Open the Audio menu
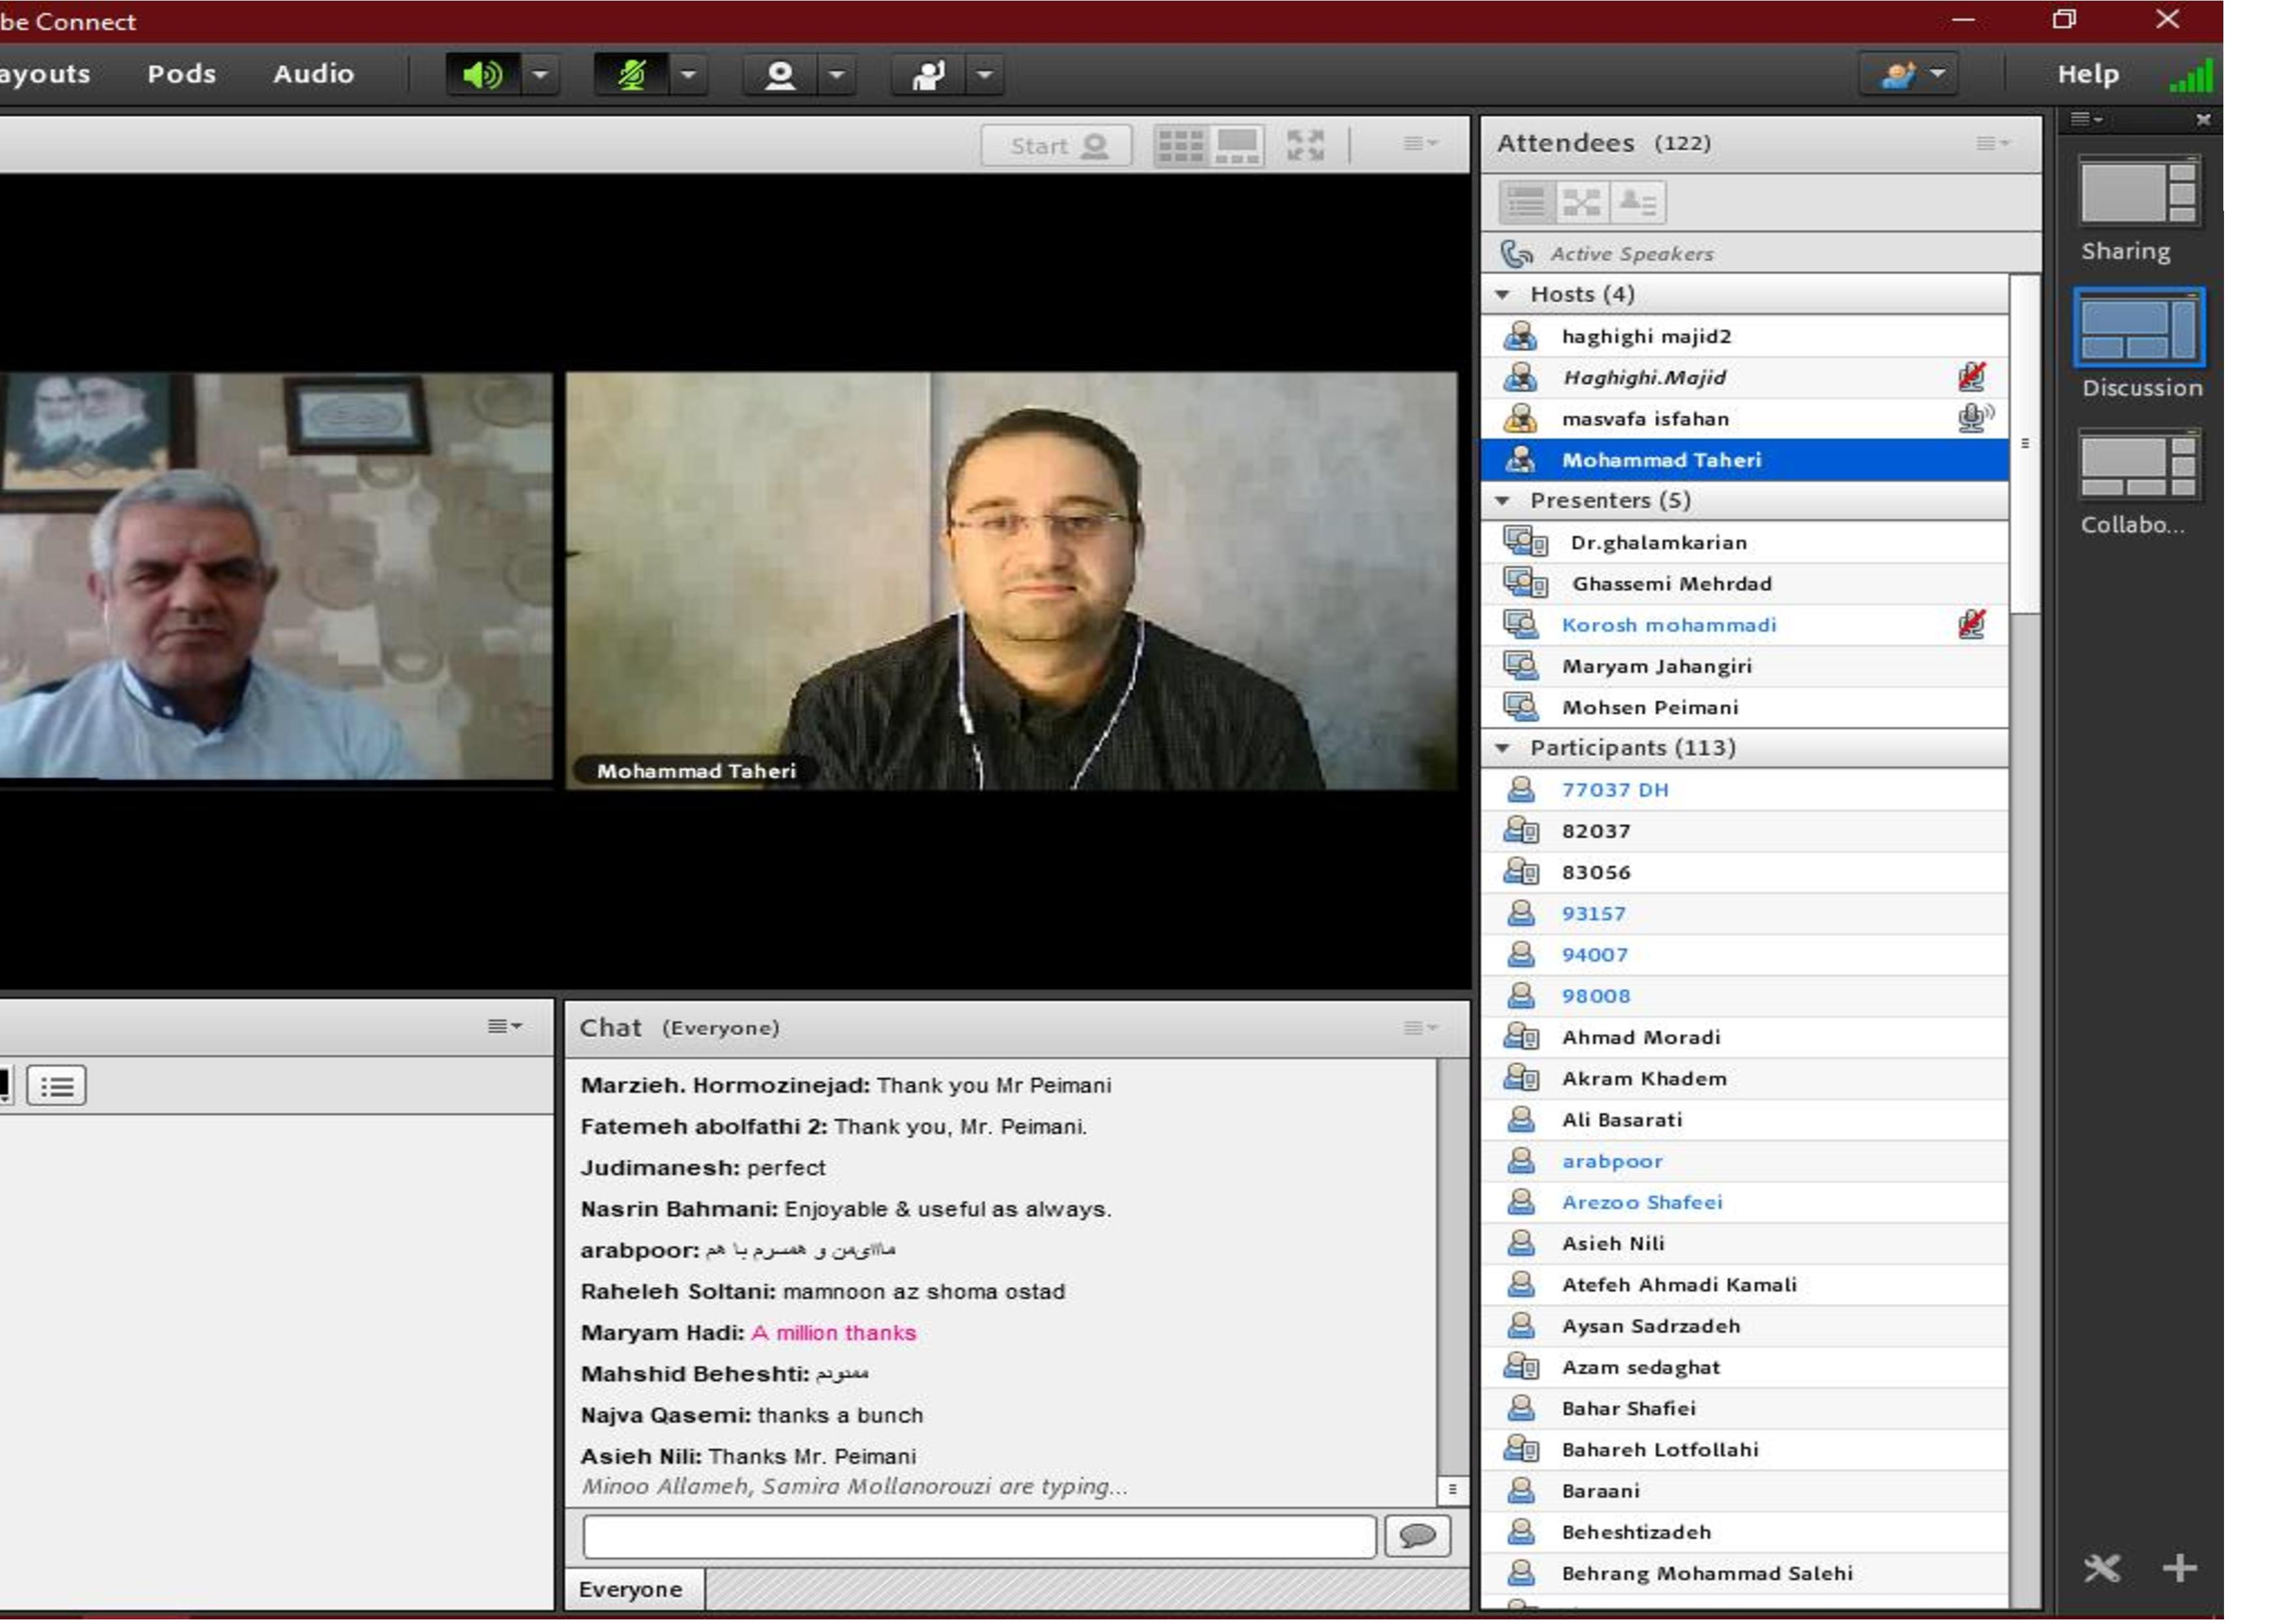This screenshot has height=1624, width=2296. [x=313, y=74]
